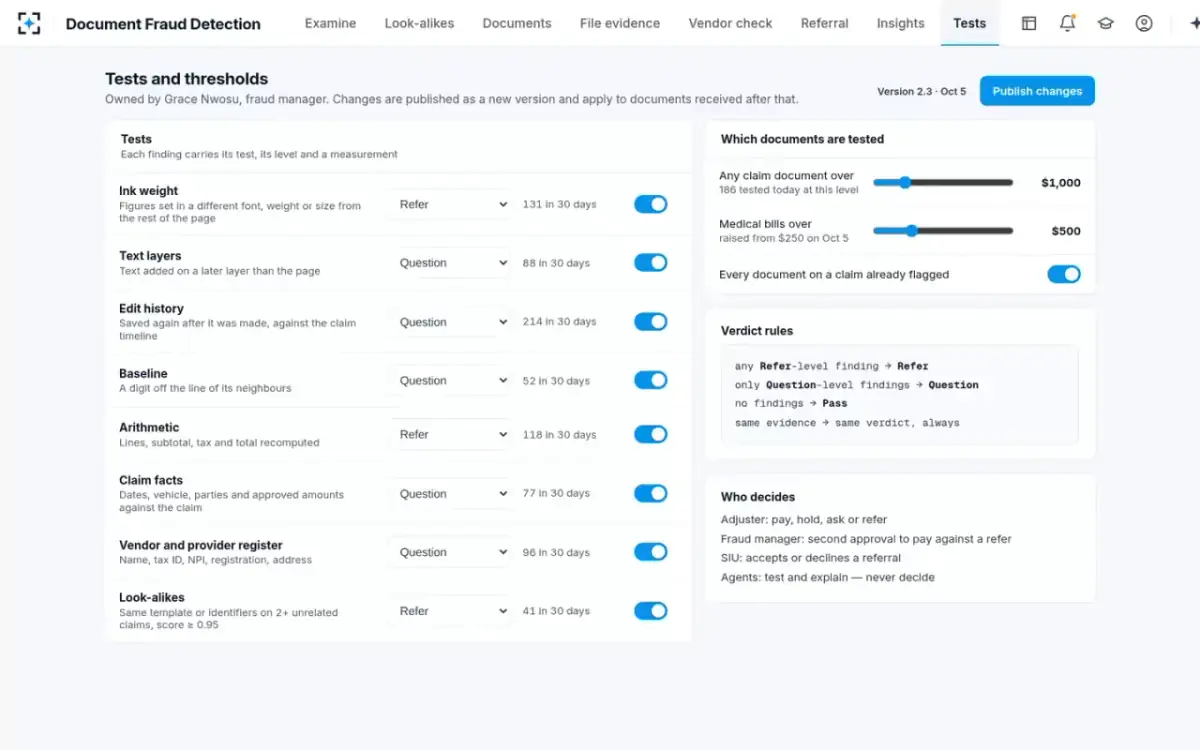
Task: Open the Edit history level dropdown
Action: click(452, 322)
